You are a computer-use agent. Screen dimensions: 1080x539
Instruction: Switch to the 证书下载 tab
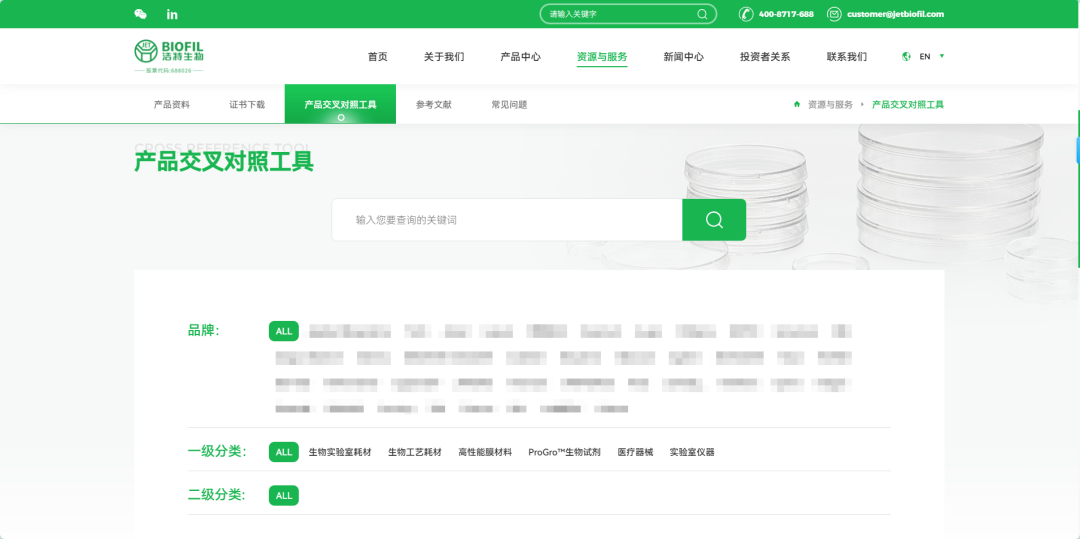click(x=247, y=105)
